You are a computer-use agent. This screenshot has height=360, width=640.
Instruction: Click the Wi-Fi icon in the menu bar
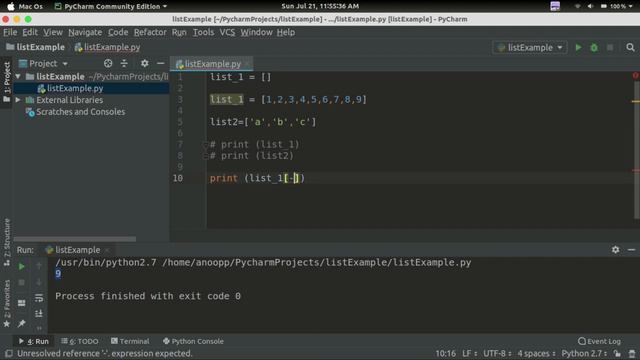pos(577,6)
